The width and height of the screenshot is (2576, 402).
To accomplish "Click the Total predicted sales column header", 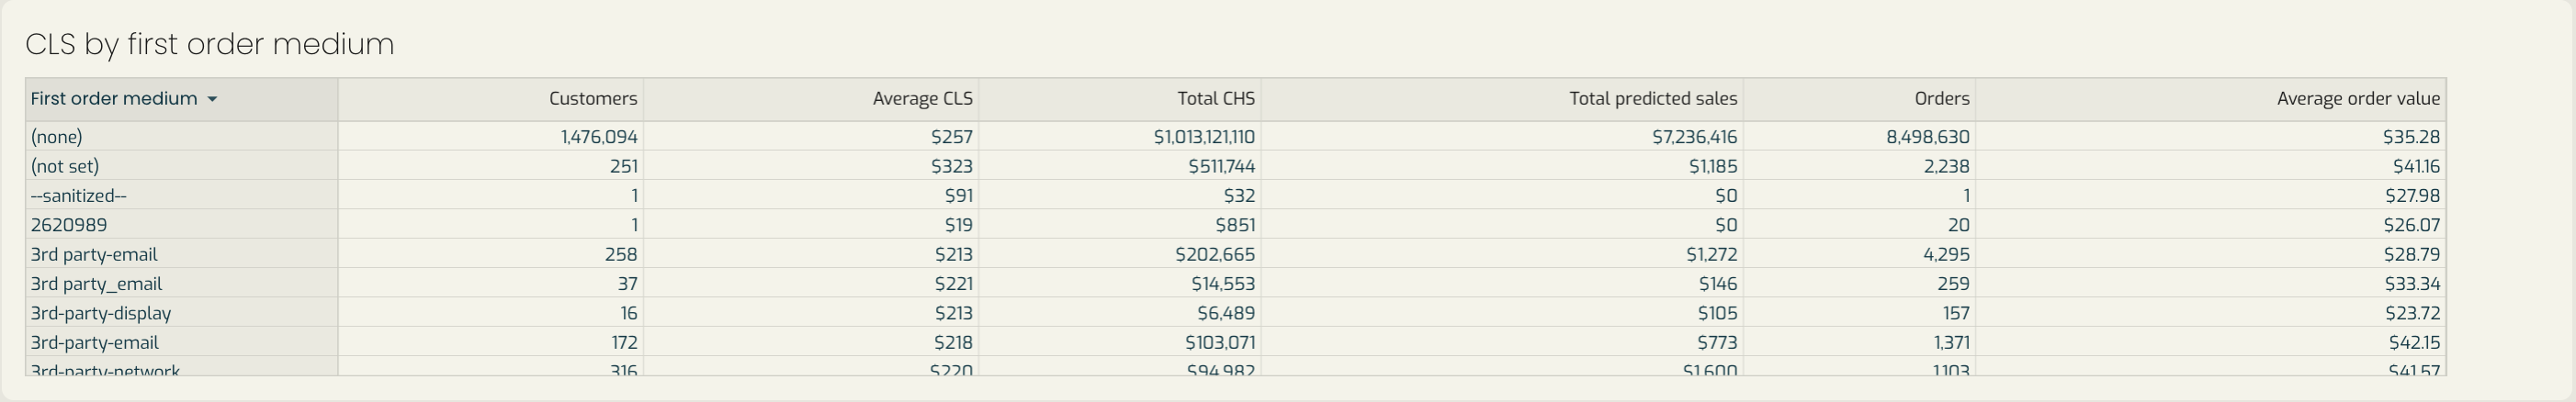I will pos(1653,99).
